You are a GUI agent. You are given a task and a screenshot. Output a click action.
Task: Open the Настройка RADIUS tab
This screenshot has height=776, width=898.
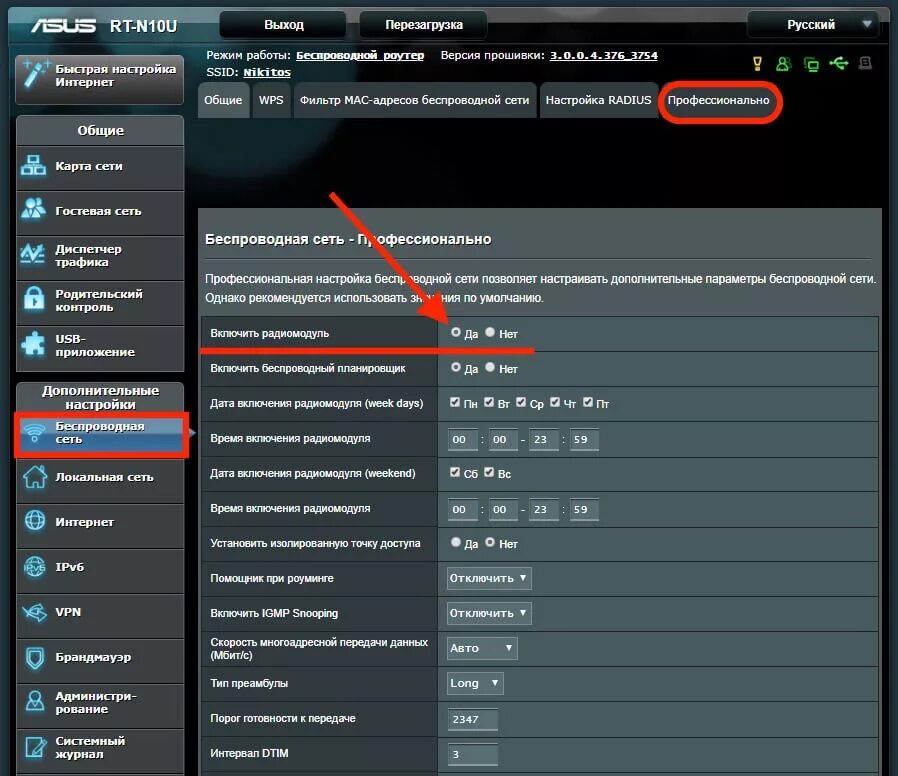pyautogui.click(x=598, y=100)
